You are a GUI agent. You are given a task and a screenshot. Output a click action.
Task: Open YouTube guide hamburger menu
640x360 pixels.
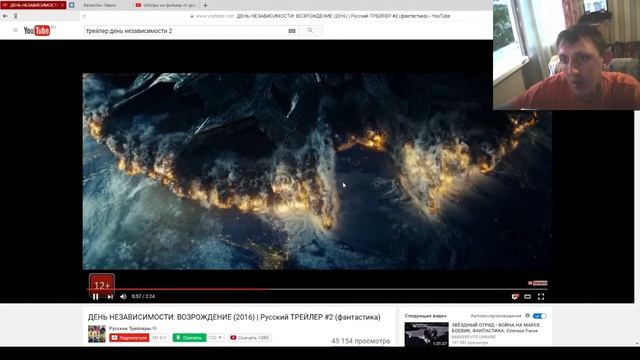point(16,30)
